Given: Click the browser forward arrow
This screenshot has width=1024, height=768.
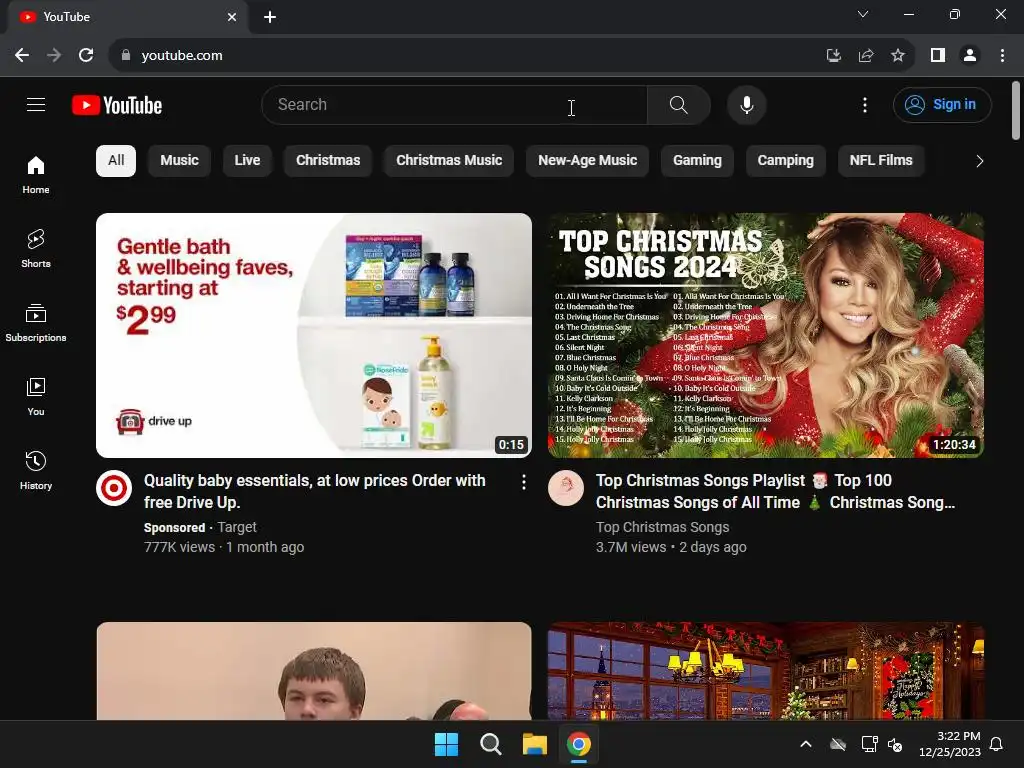Looking at the screenshot, I should pos(54,56).
